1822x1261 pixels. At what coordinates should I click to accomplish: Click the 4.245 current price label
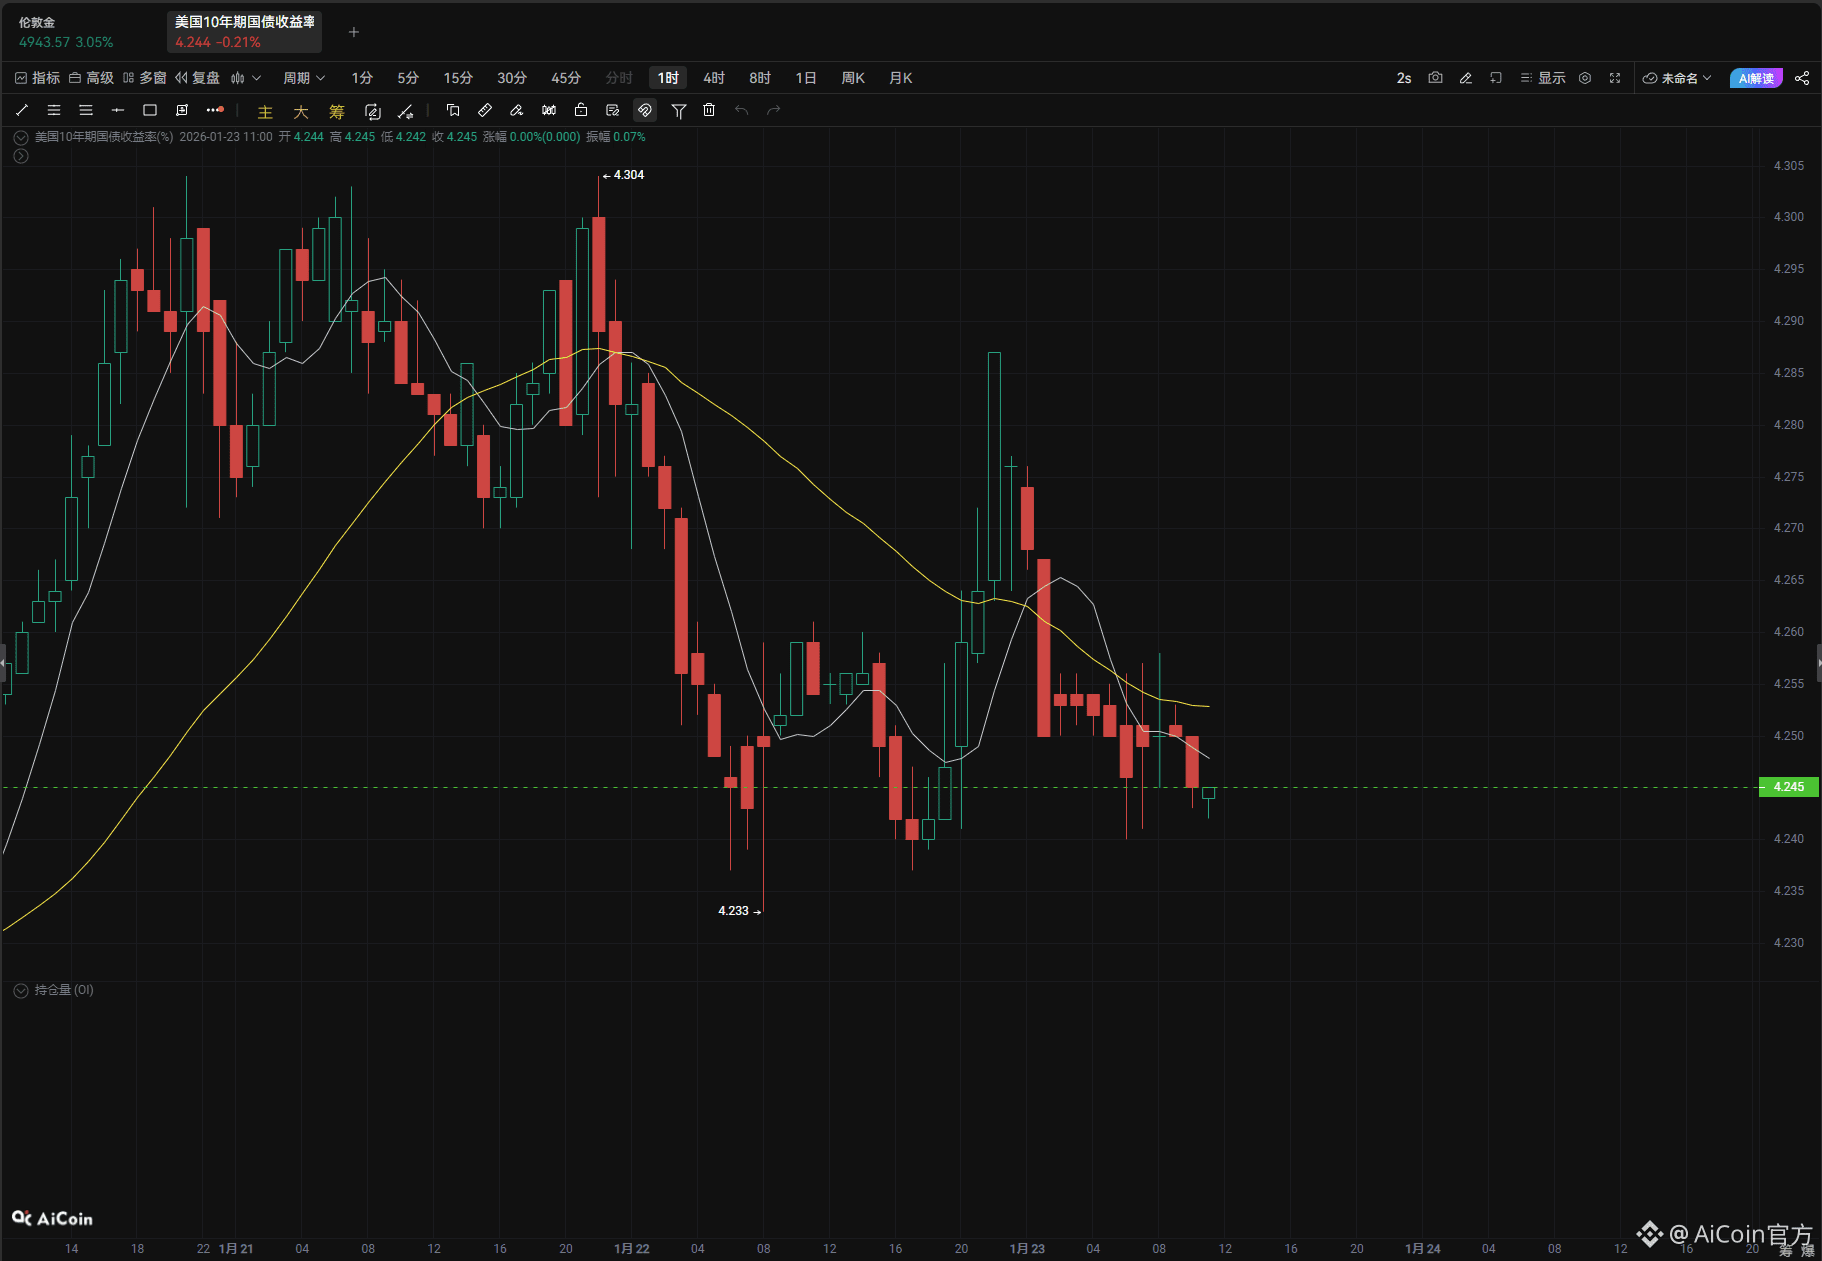point(1788,787)
